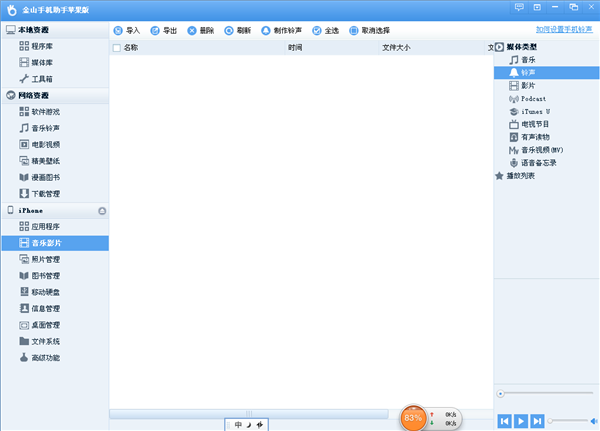
Task: Select the iPhone device header
Action: click(55, 211)
